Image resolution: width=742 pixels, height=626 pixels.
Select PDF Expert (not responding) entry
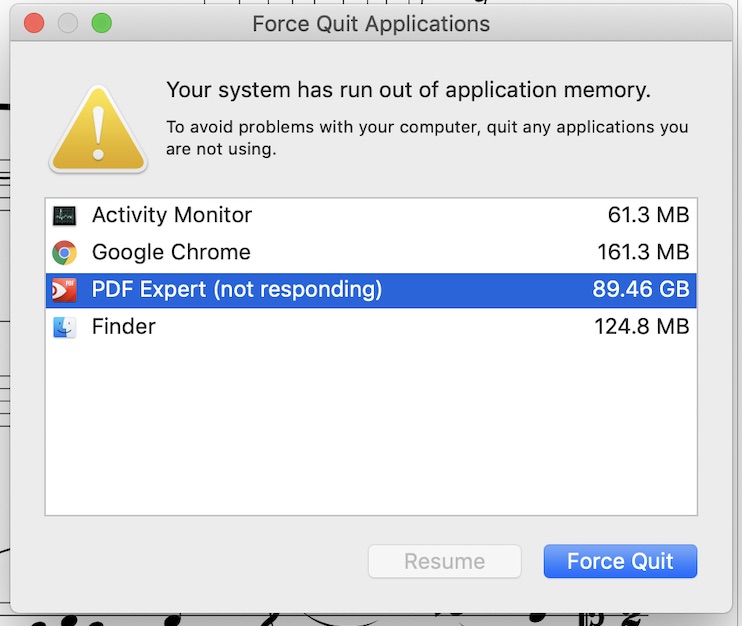point(371,290)
